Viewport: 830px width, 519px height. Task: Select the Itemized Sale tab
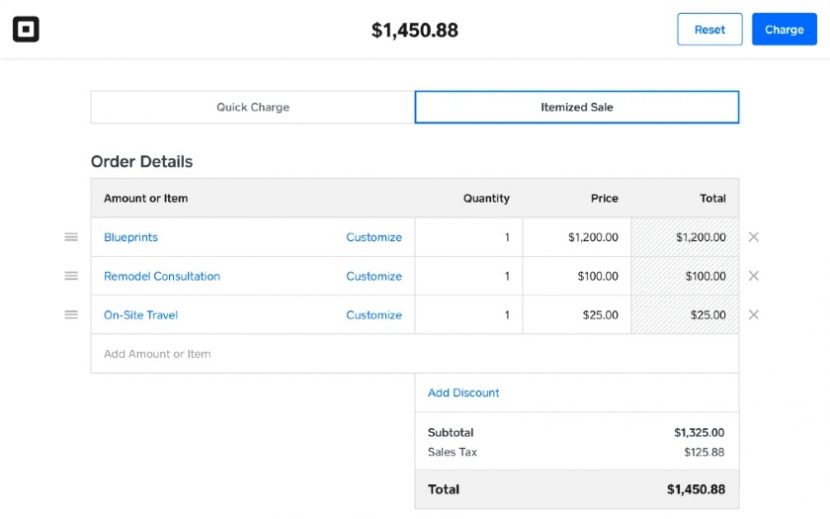[x=577, y=107]
